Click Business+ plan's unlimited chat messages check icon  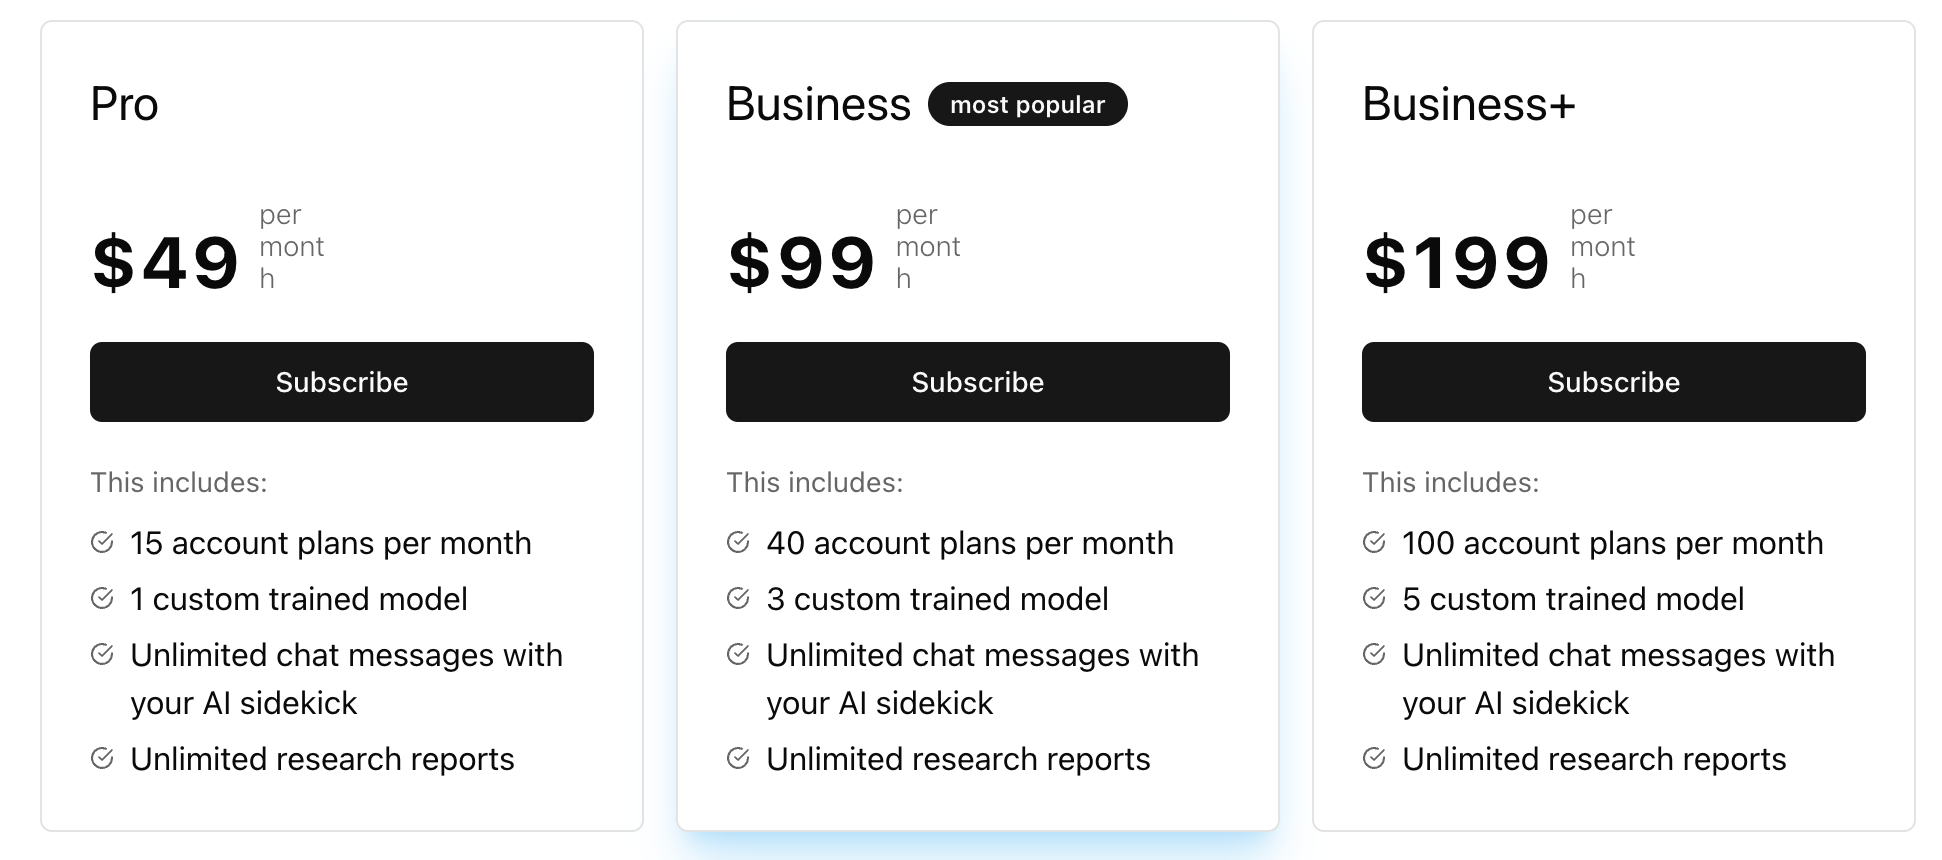[1374, 654]
